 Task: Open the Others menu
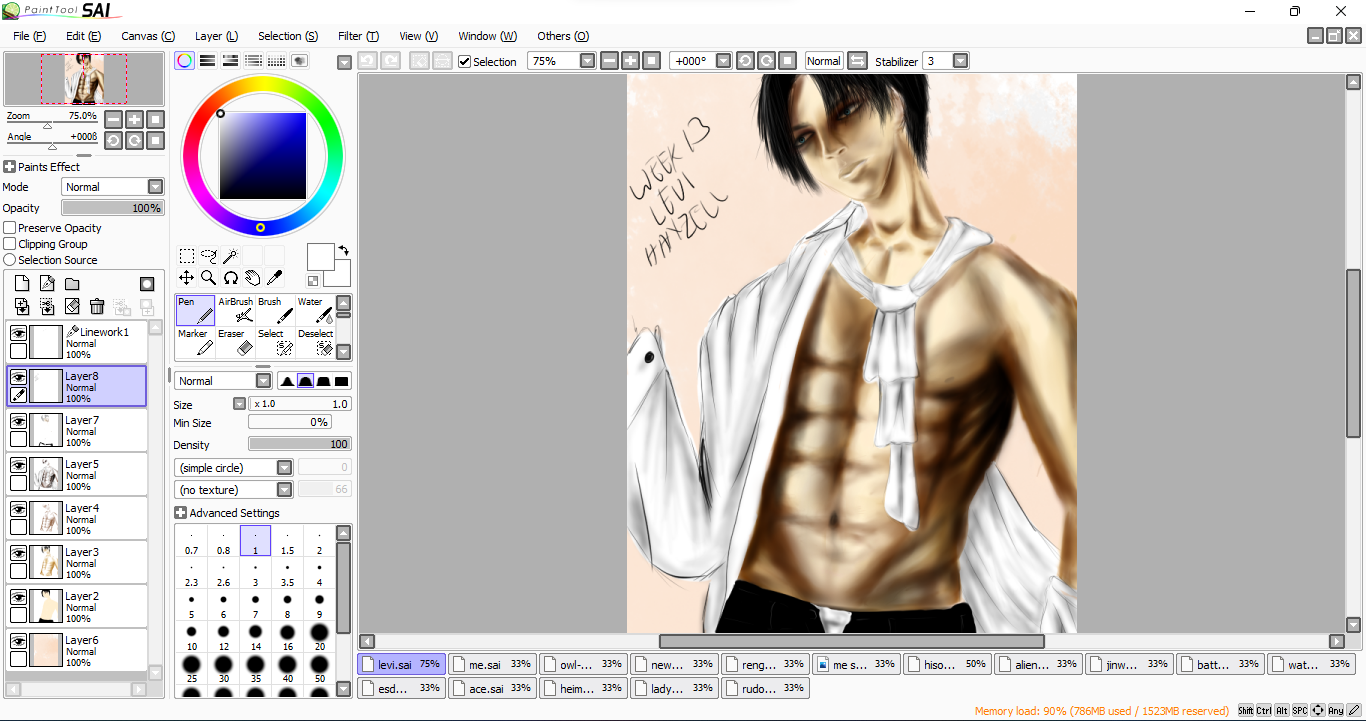563,36
